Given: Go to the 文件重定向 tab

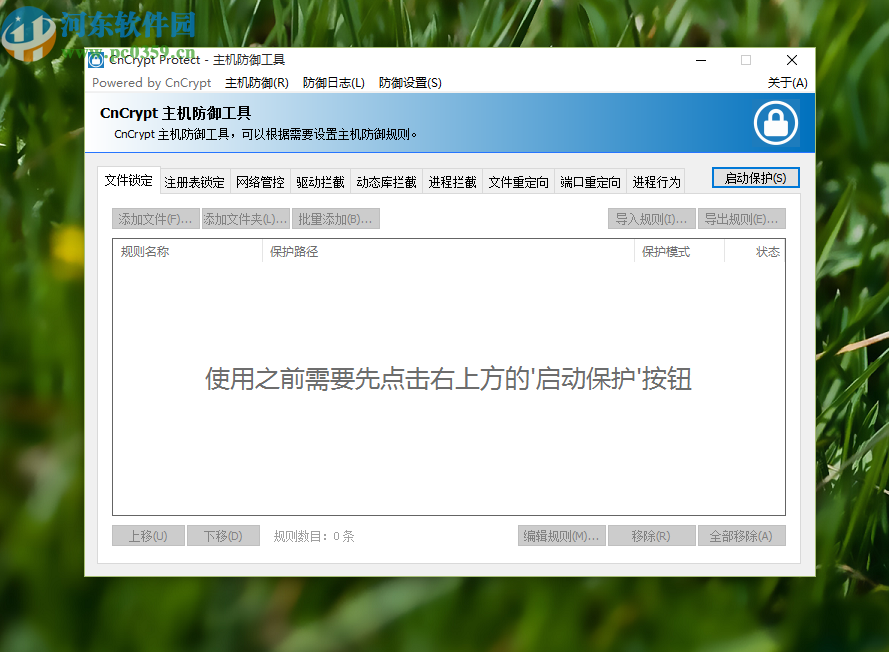Looking at the screenshot, I should coord(518,182).
